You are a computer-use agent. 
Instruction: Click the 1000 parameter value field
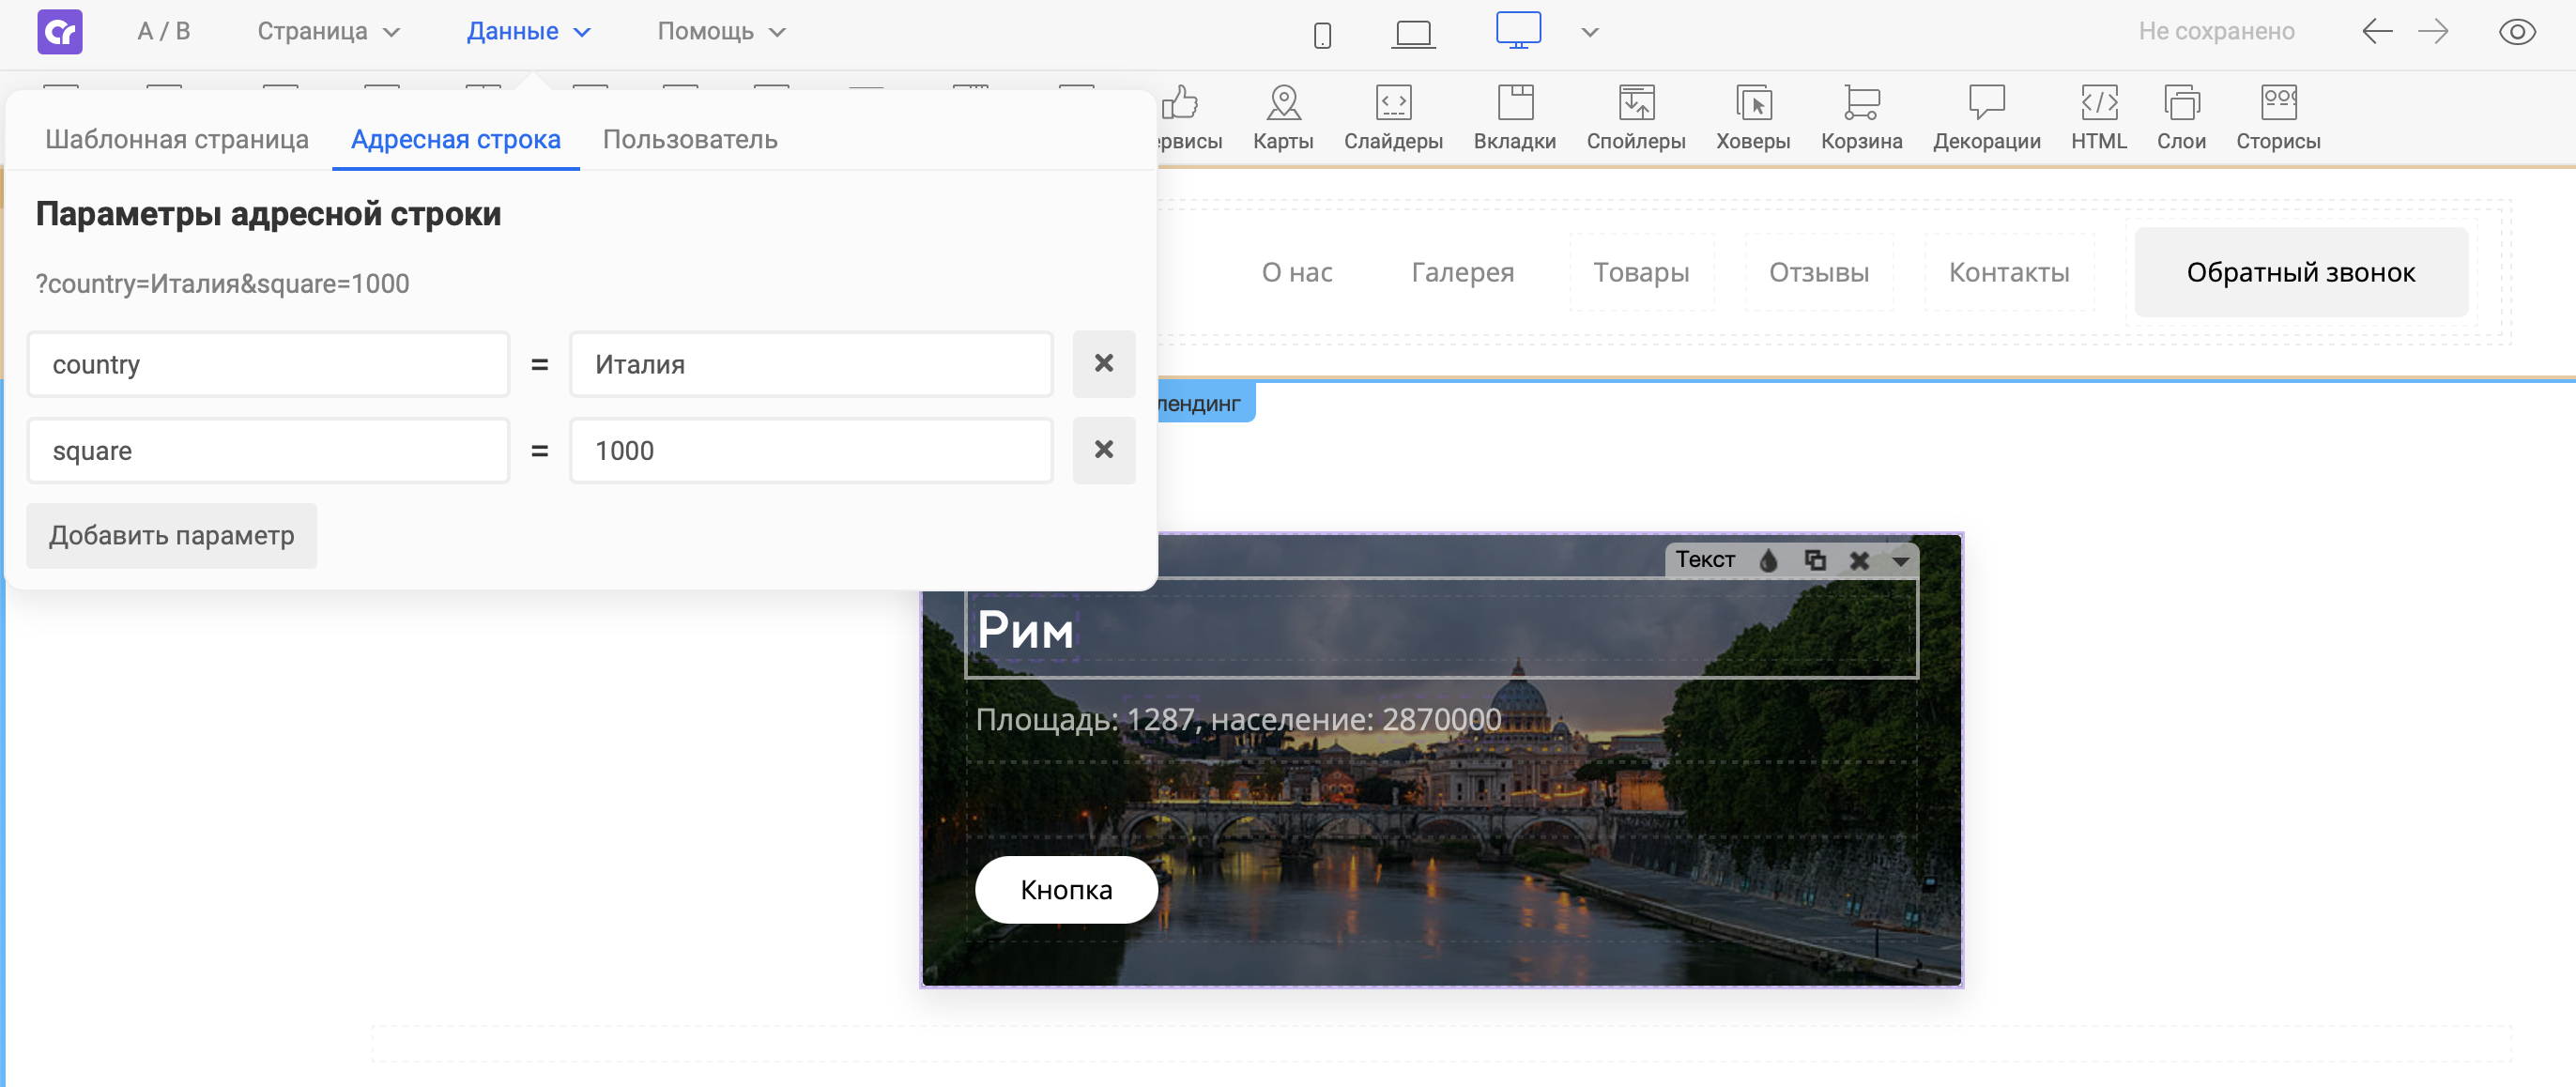811,450
